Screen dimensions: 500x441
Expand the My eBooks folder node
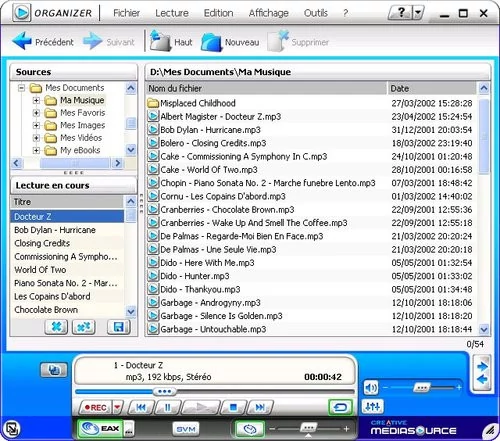click(36, 150)
